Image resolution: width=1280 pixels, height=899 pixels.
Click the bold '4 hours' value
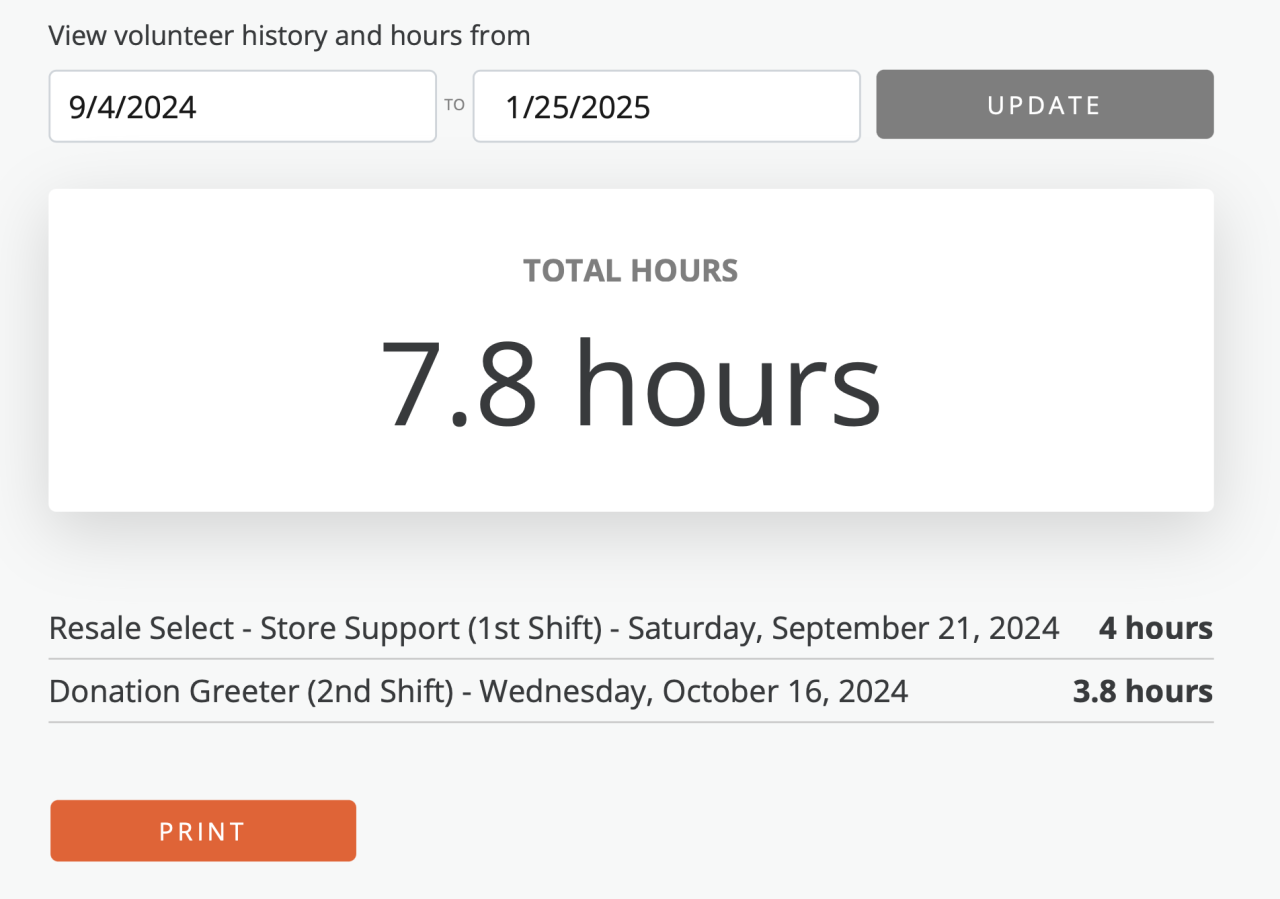tap(1155, 628)
